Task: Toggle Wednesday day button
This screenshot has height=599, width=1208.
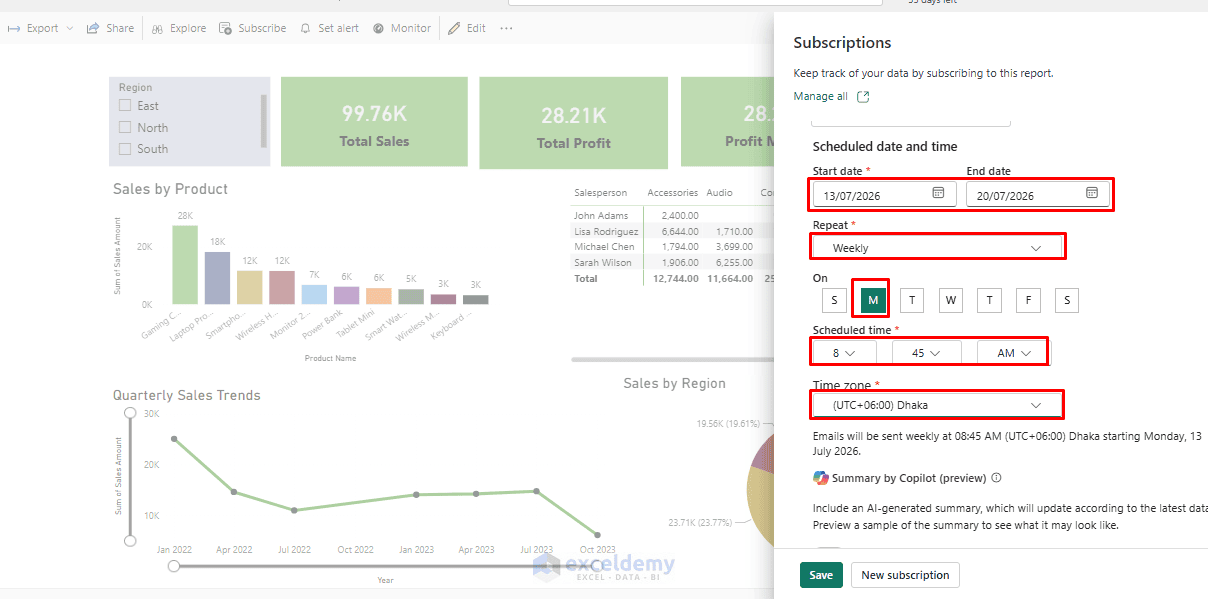Action: coord(951,300)
